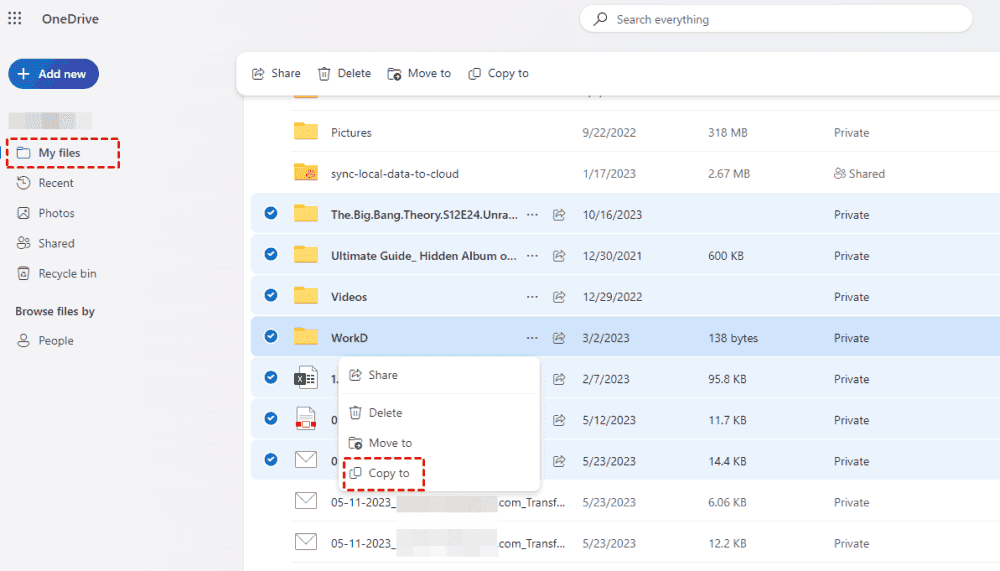The height and width of the screenshot is (571, 1000).
Task: Open more options for Videos folder
Action: 532,297
